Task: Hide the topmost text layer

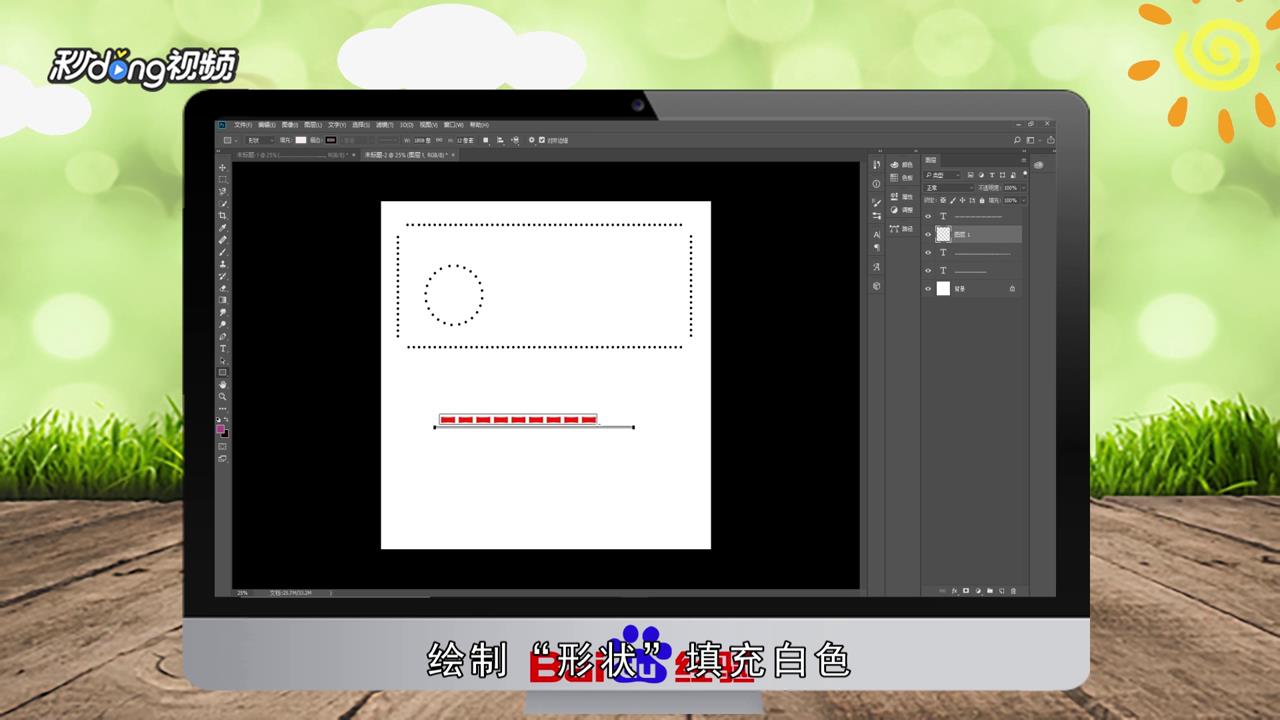Action: click(927, 216)
